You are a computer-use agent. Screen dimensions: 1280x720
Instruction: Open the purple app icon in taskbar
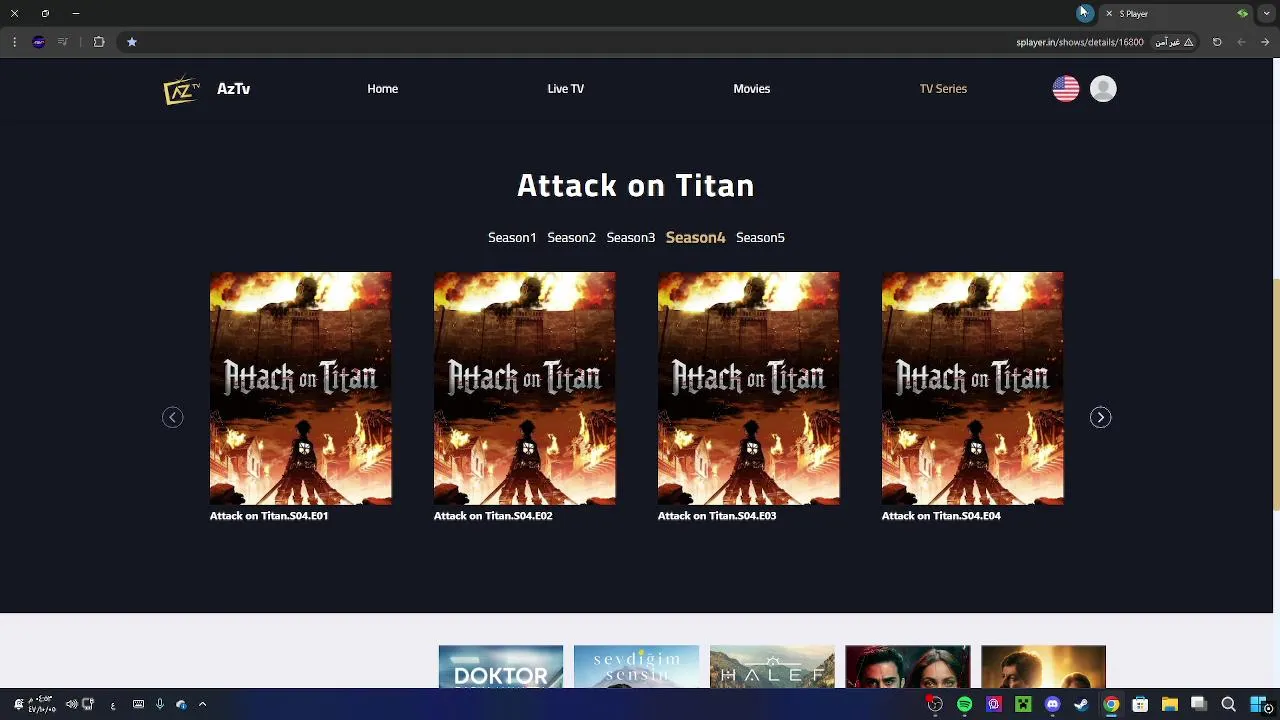993,705
